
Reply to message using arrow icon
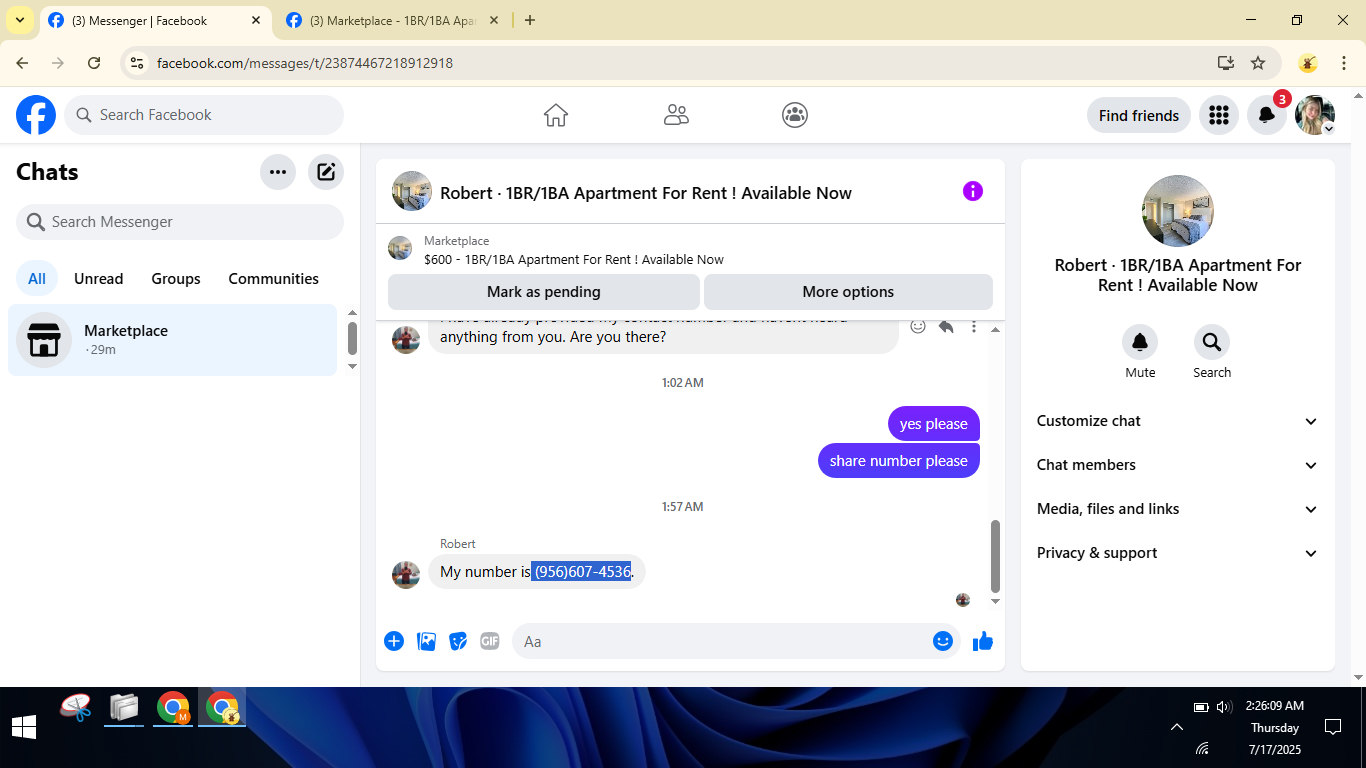click(946, 326)
